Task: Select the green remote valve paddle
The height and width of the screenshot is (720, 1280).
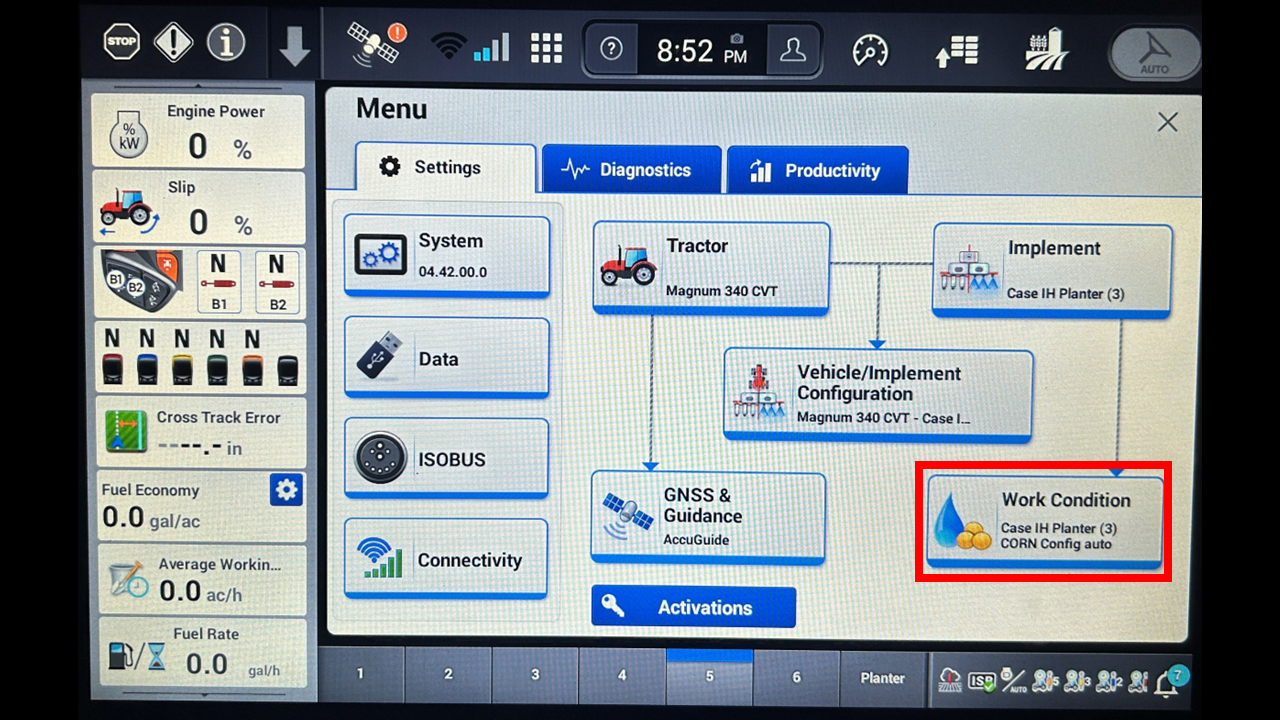Action: [x=217, y=369]
